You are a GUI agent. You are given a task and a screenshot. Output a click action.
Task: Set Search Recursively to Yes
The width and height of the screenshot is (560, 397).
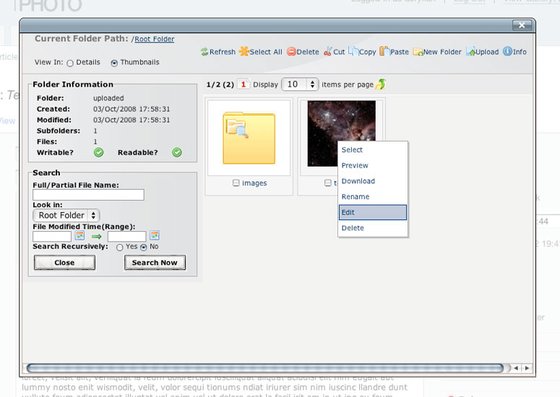120,247
